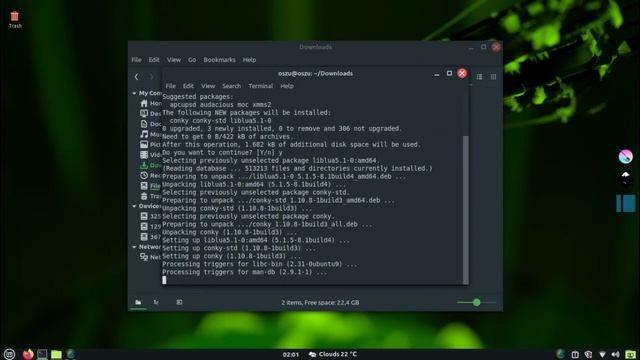This screenshot has height=360, width=640.
Task: Open the Bookmarks menu in file manager
Action: click(219, 60)
